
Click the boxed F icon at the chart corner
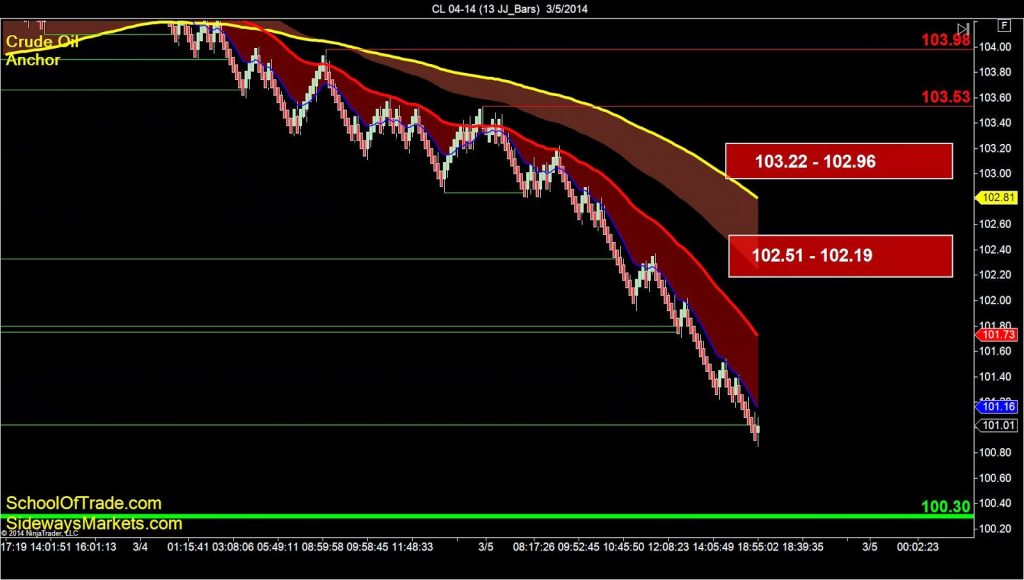point(1004,25)
